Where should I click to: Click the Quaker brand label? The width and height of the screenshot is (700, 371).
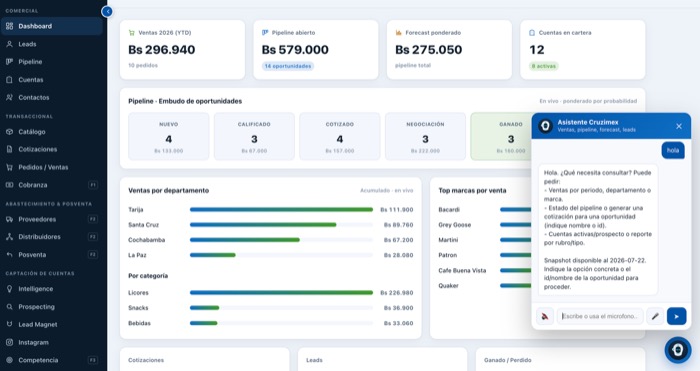click(x=448, y=286)
